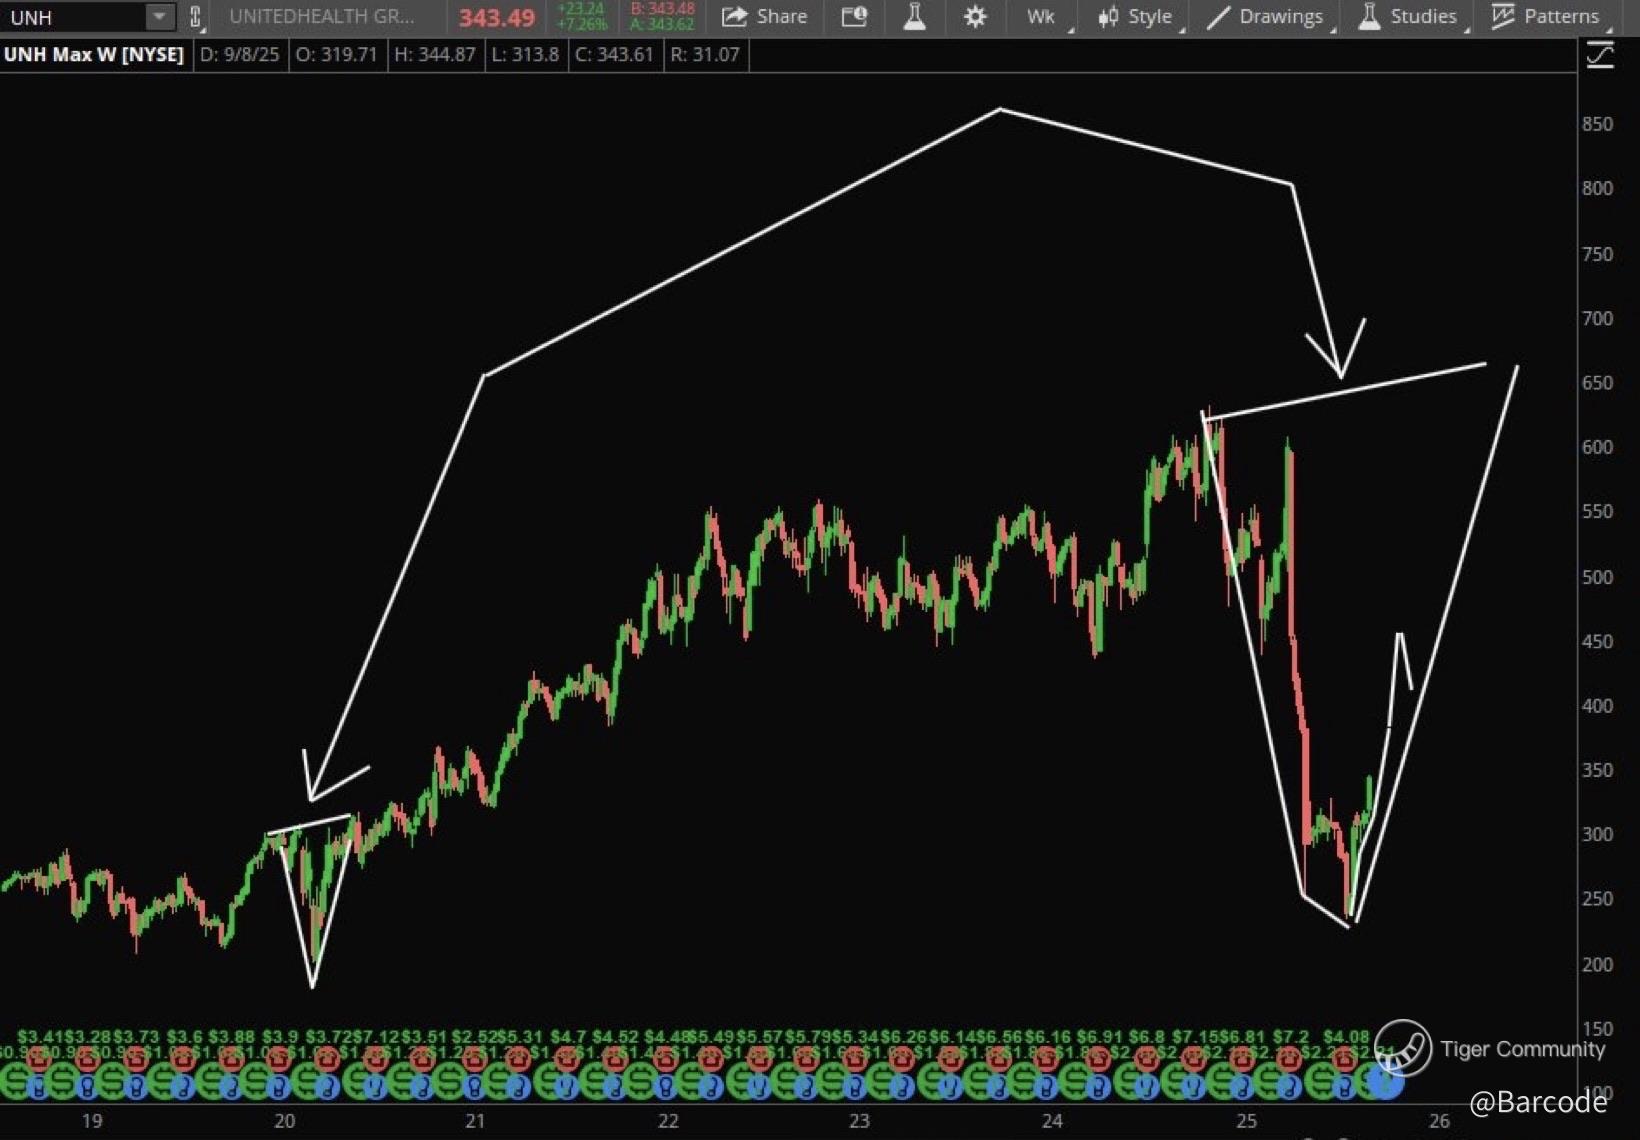Click the 150 price axis label
1640x1140 pixels.
pyautogui.click(x=1597, y=1028)
